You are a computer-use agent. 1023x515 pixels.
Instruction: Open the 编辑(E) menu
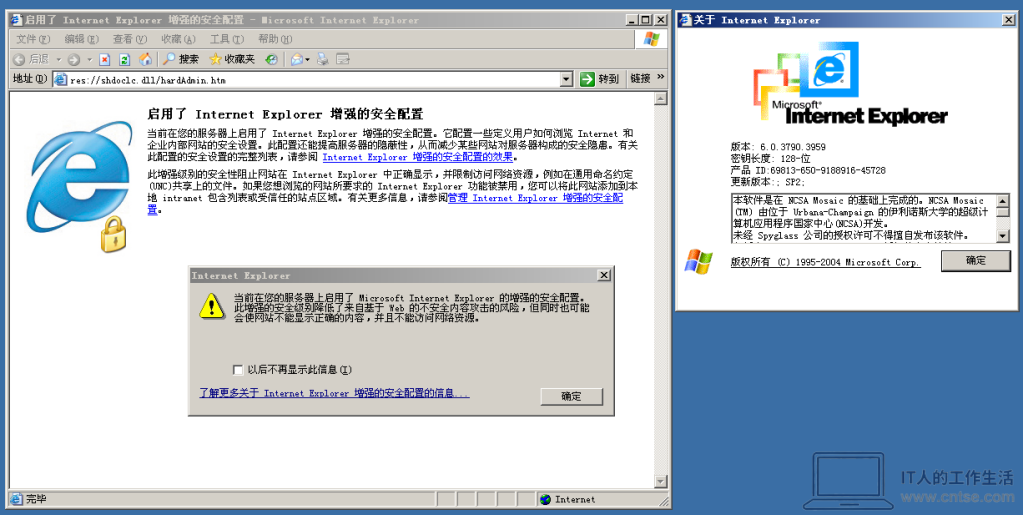[82, 39]
